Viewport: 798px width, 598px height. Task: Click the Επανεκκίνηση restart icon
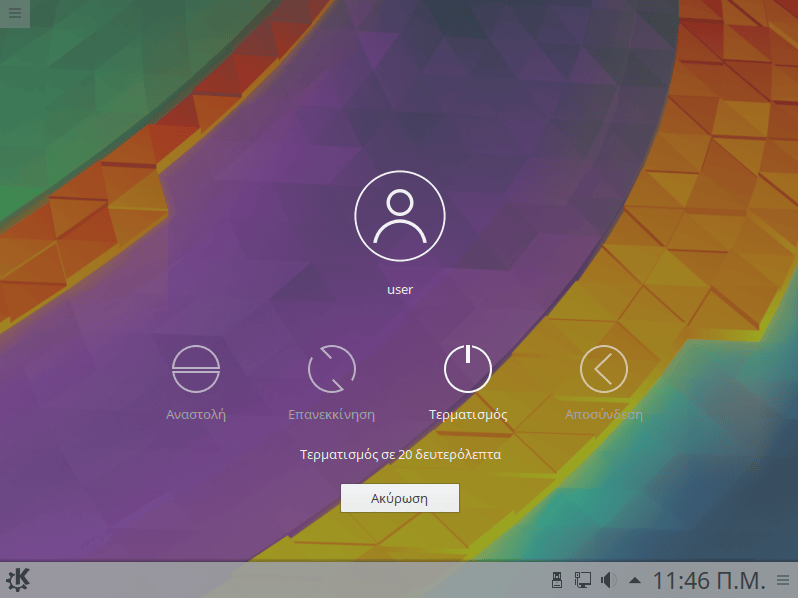tap(332, 369)
